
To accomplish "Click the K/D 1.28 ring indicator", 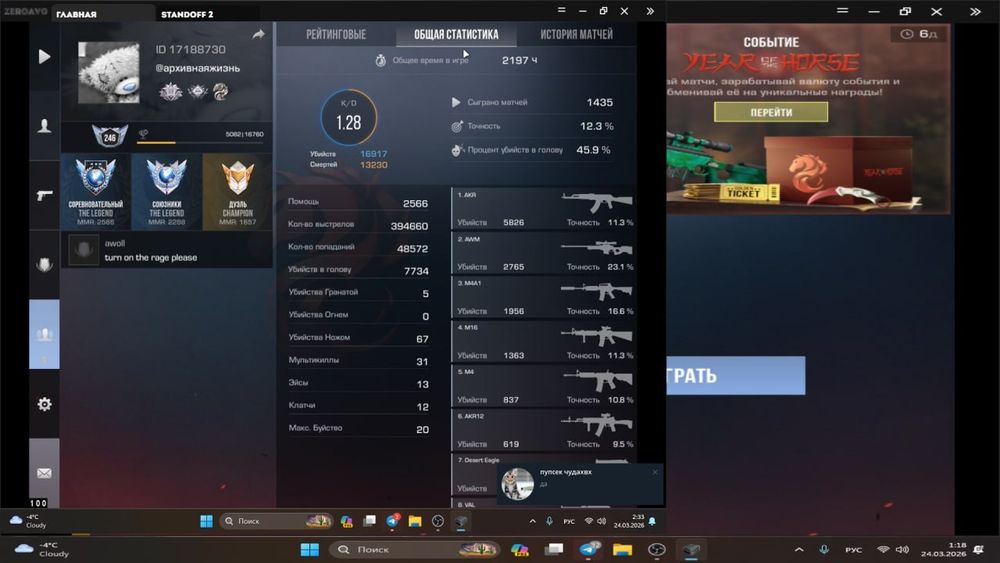I will pos(348,119).
